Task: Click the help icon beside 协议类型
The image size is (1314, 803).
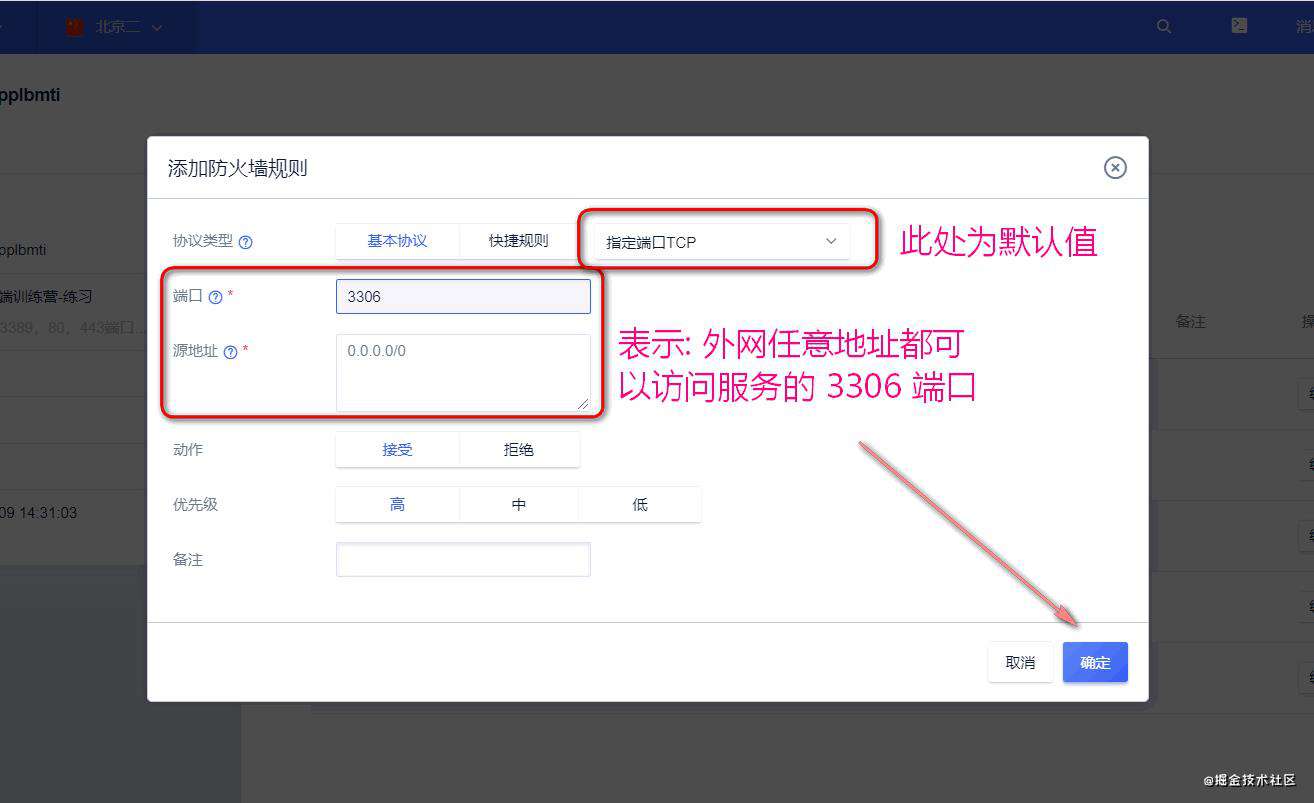Action: (246, 242)
